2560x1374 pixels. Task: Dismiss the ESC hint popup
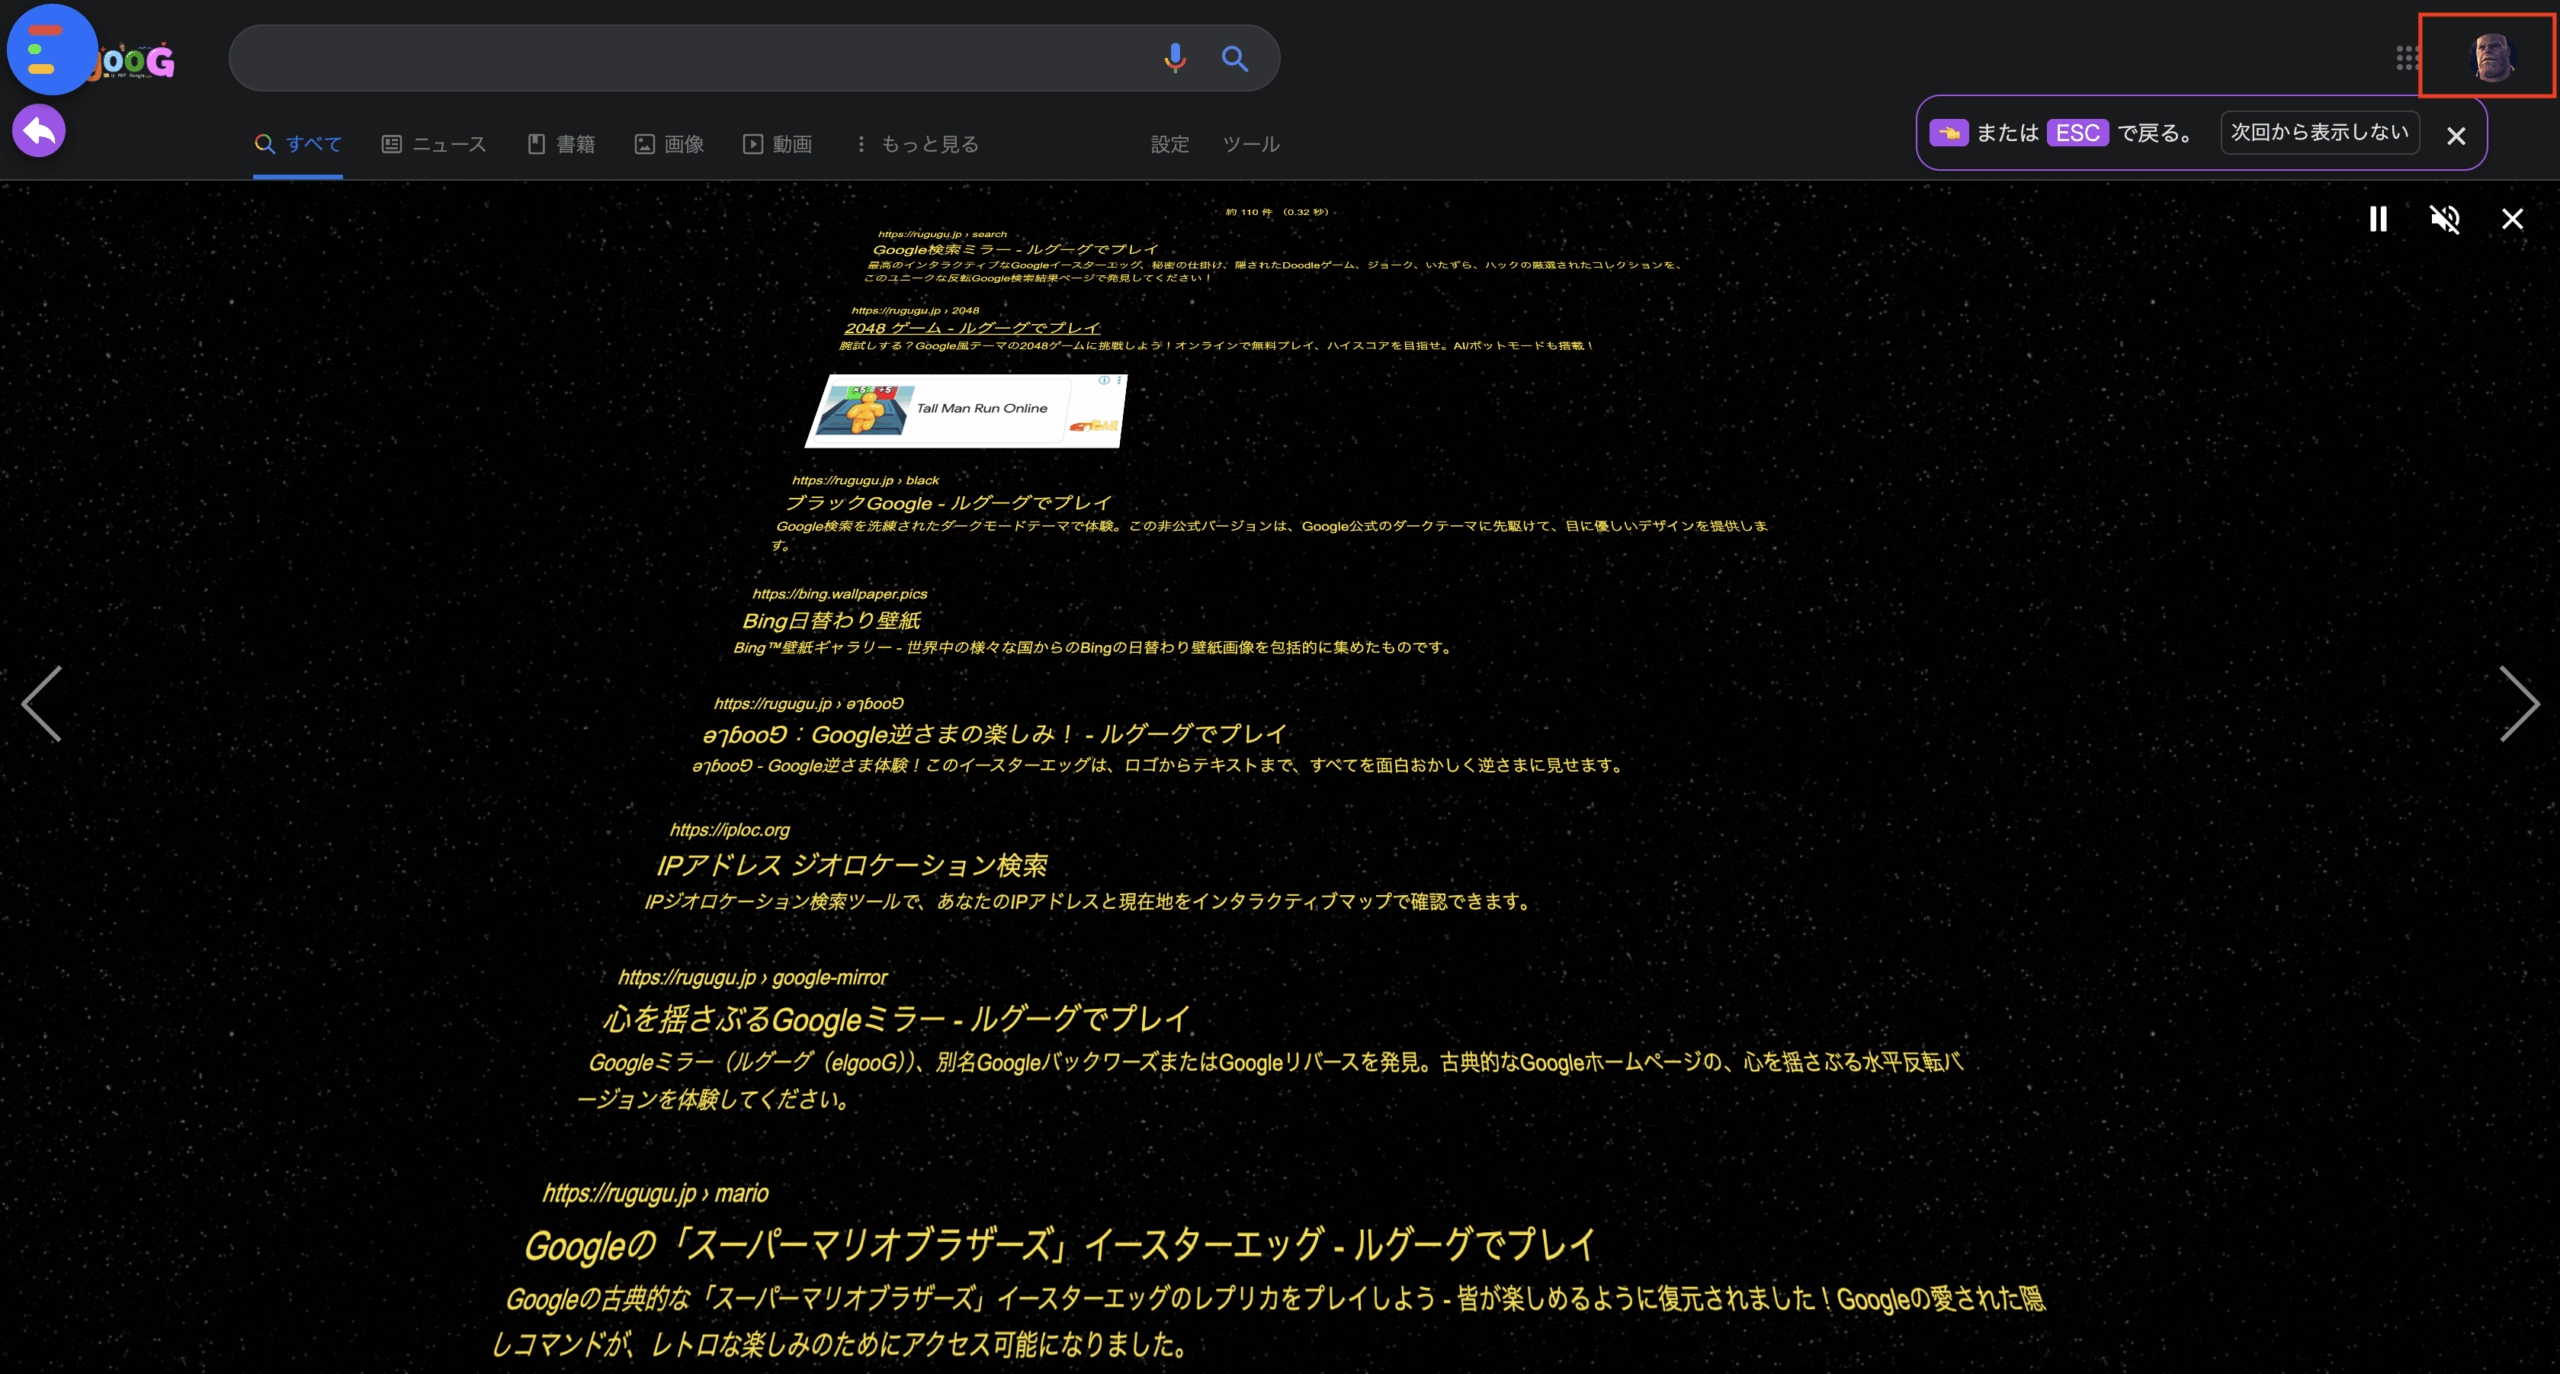[x=2456, y=136]
